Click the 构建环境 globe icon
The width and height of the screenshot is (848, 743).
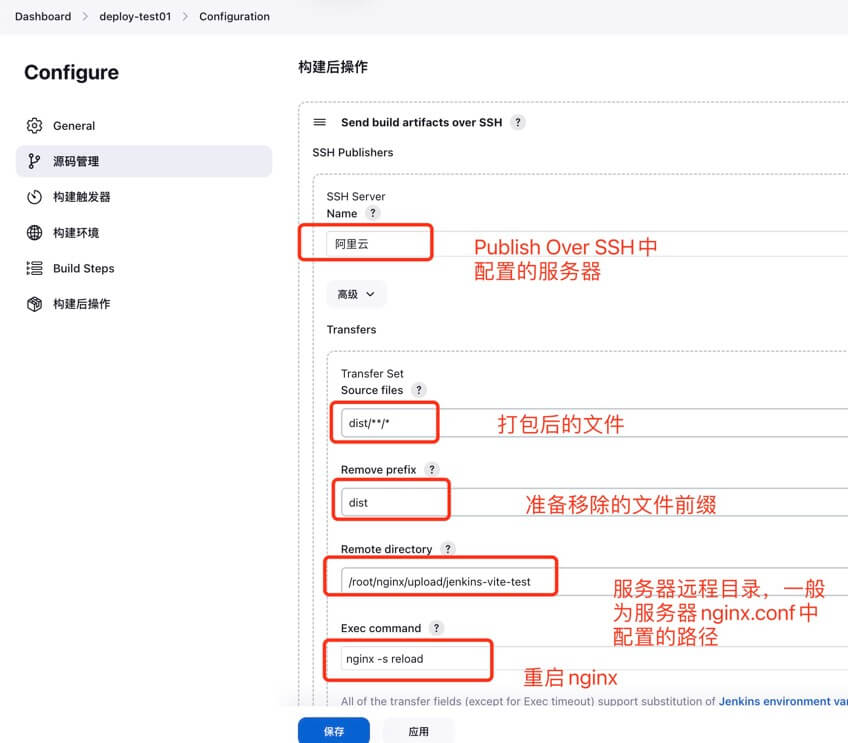point(35,233)
